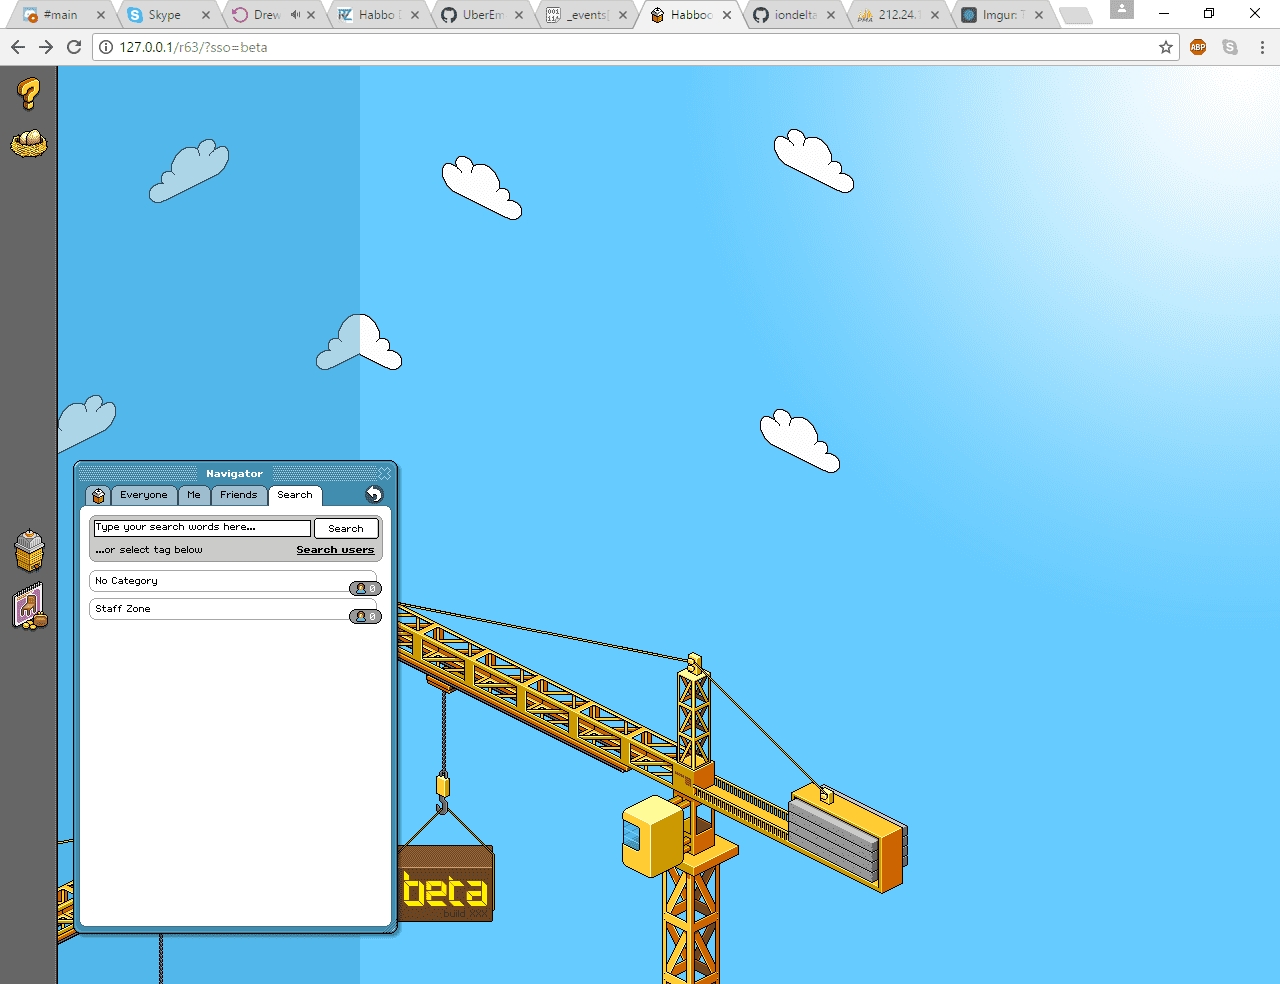Screen dimensions: 1280x984
Task: Switch to the #main browser tab
Action: pos(62,15)
